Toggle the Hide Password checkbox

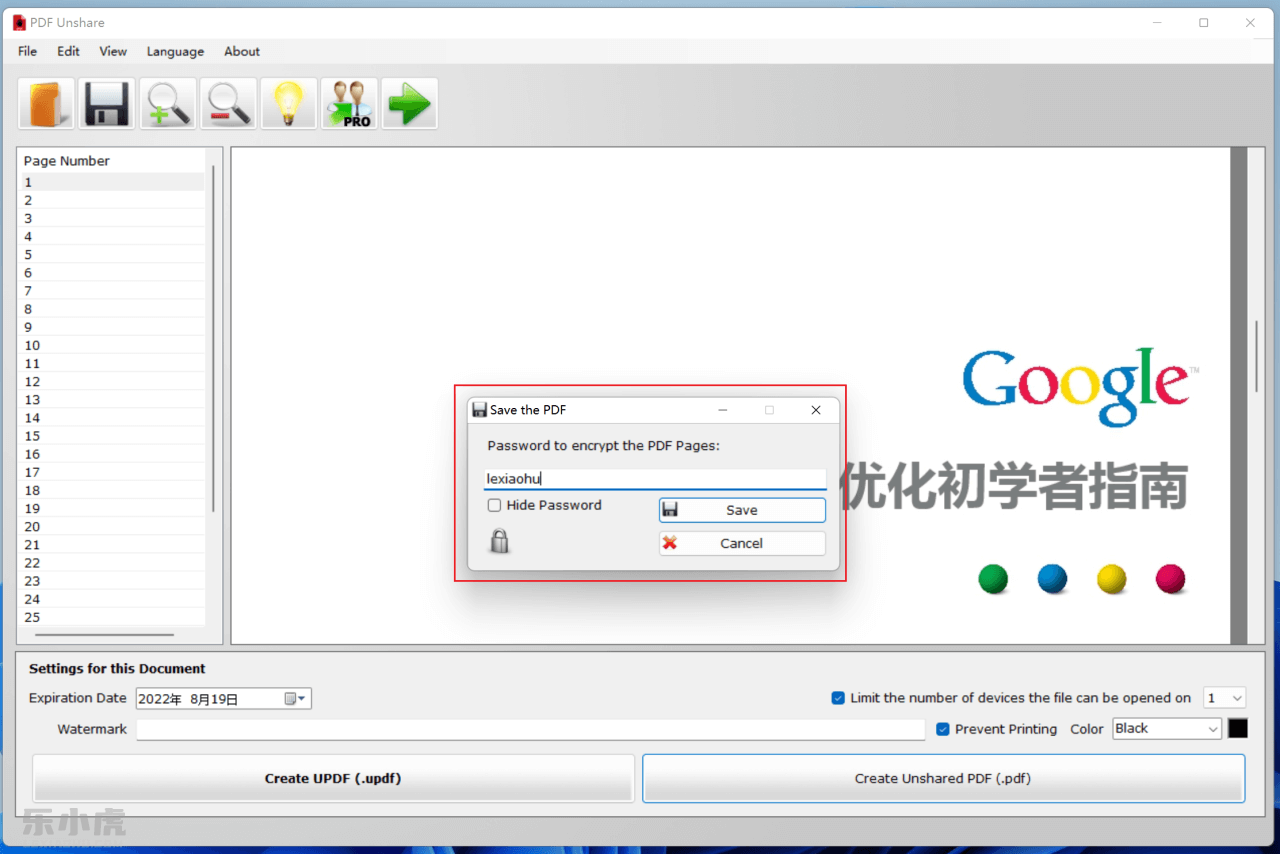click(x=494, y=506)
